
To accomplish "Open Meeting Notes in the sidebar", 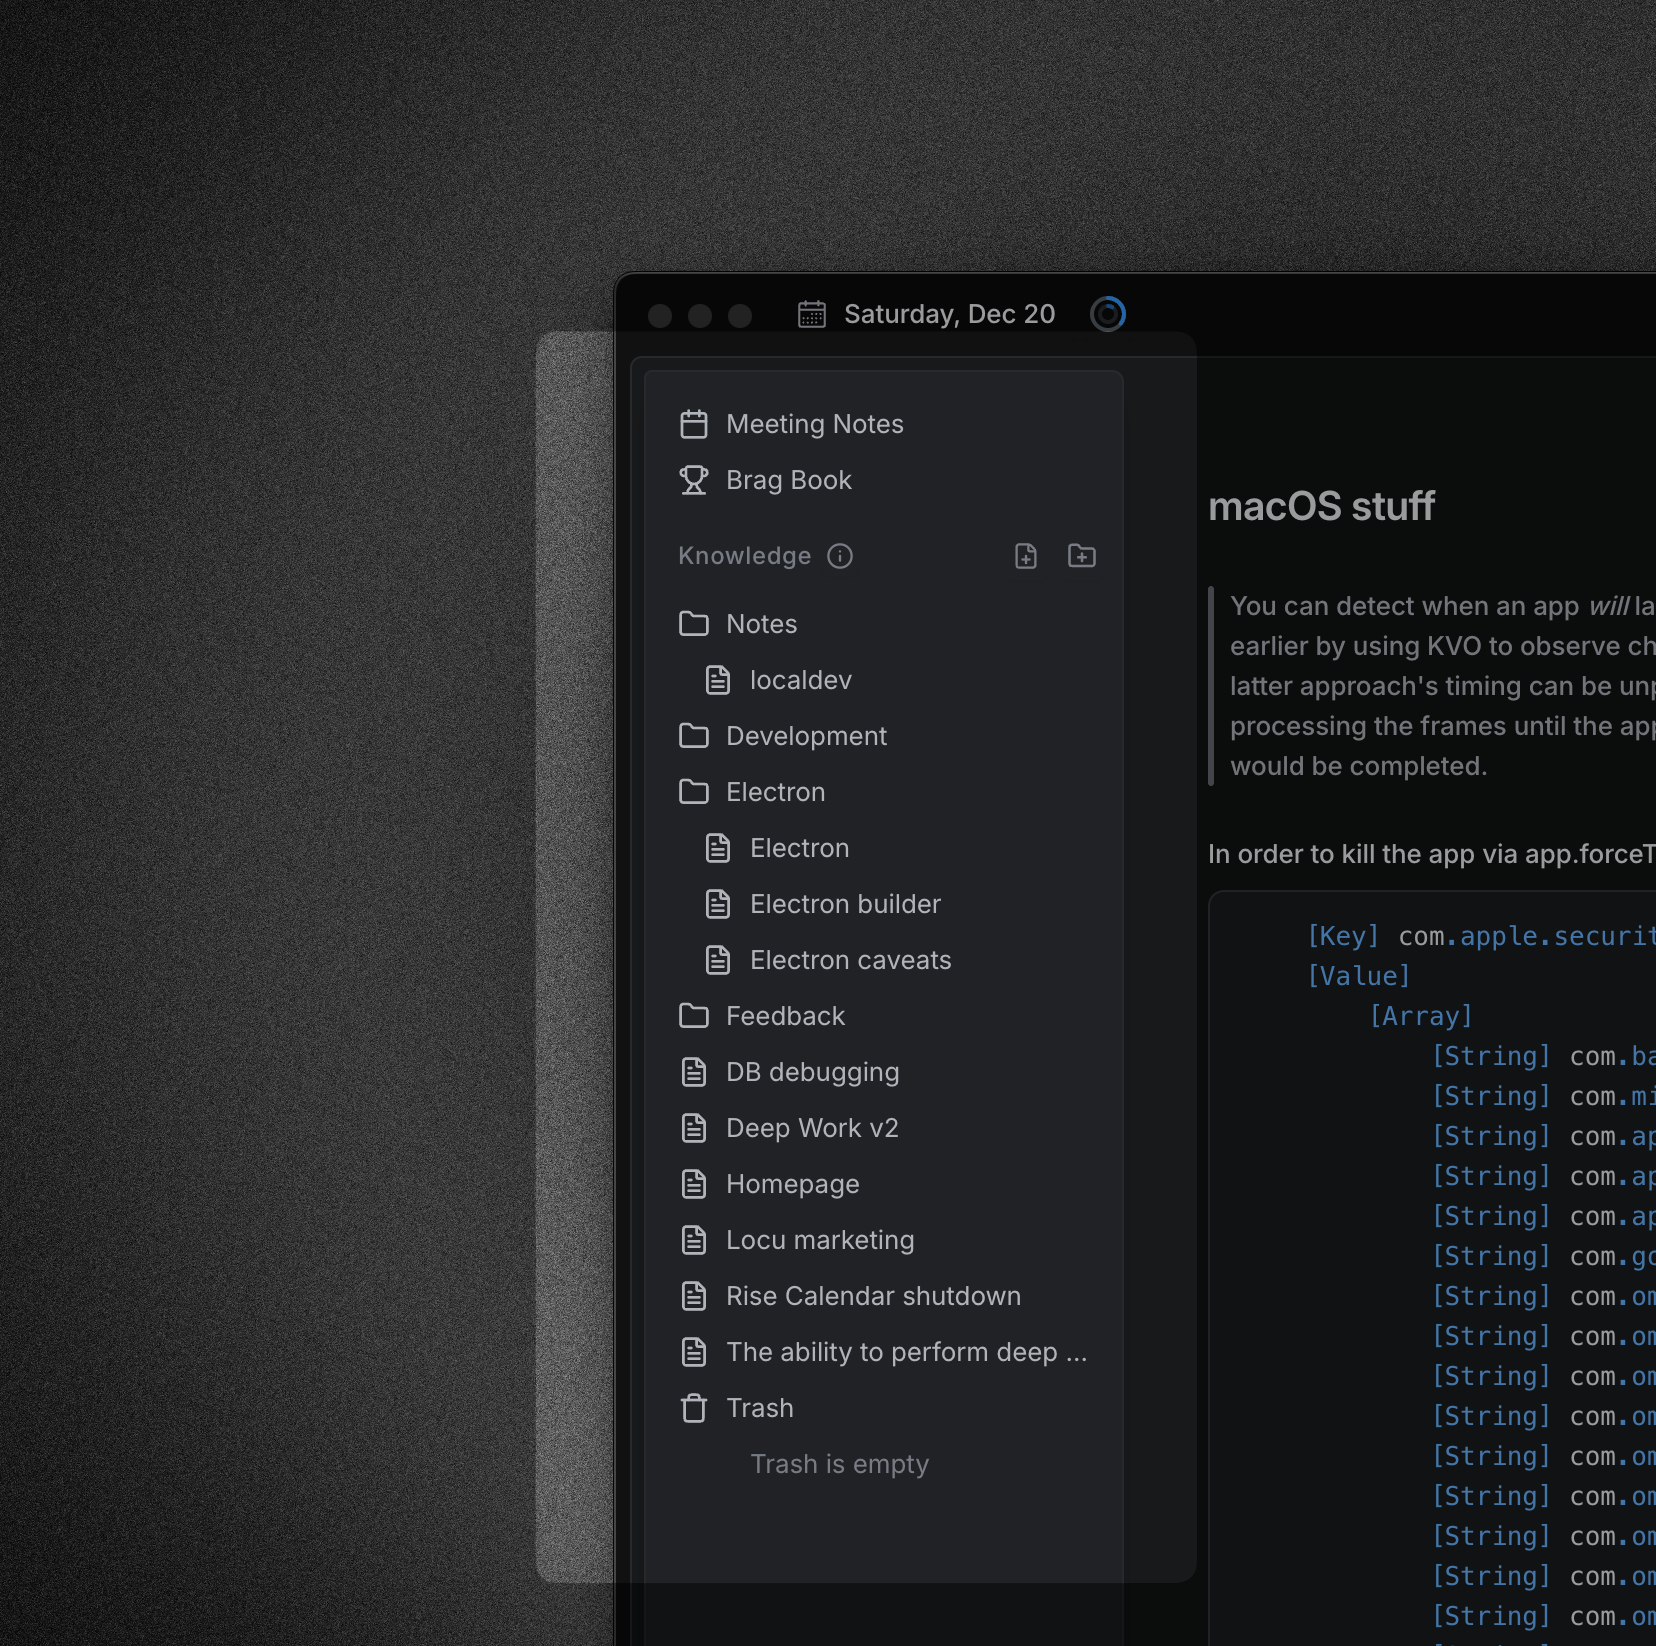I will coord(814,424).
